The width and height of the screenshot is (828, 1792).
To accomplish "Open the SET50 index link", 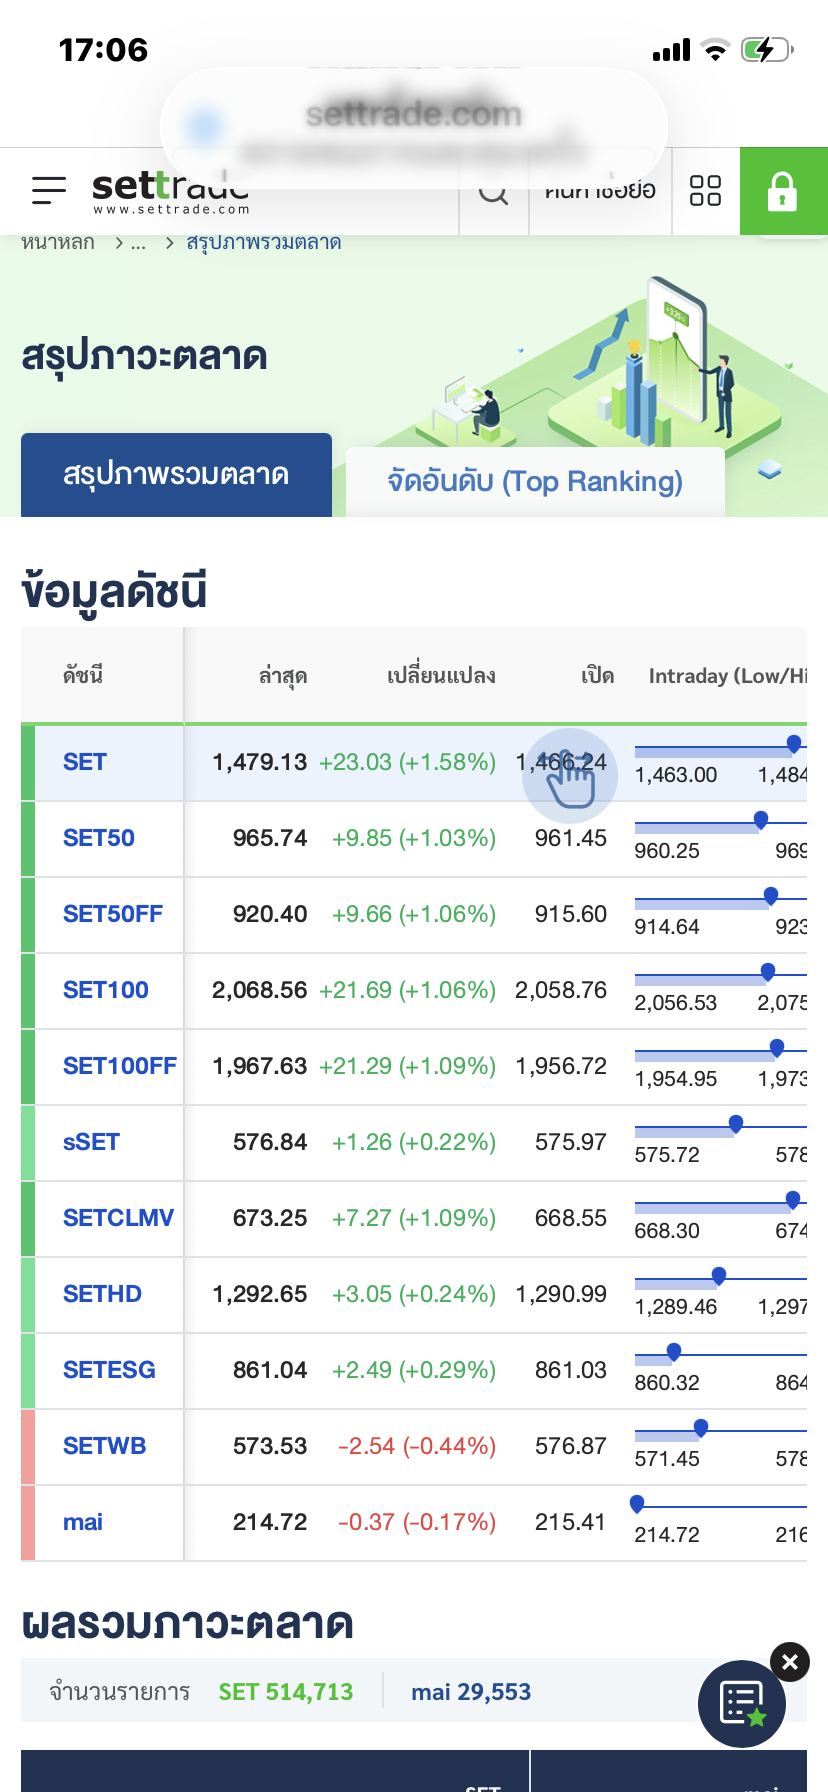I will 99,839.
